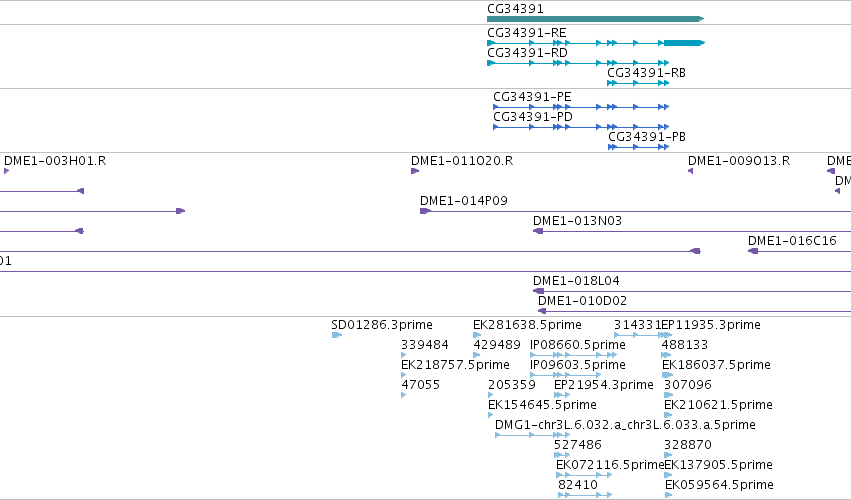Screen dimensions: 851x500
Task: Click the 47055 feature label
Action: click(x=421, y=385)
